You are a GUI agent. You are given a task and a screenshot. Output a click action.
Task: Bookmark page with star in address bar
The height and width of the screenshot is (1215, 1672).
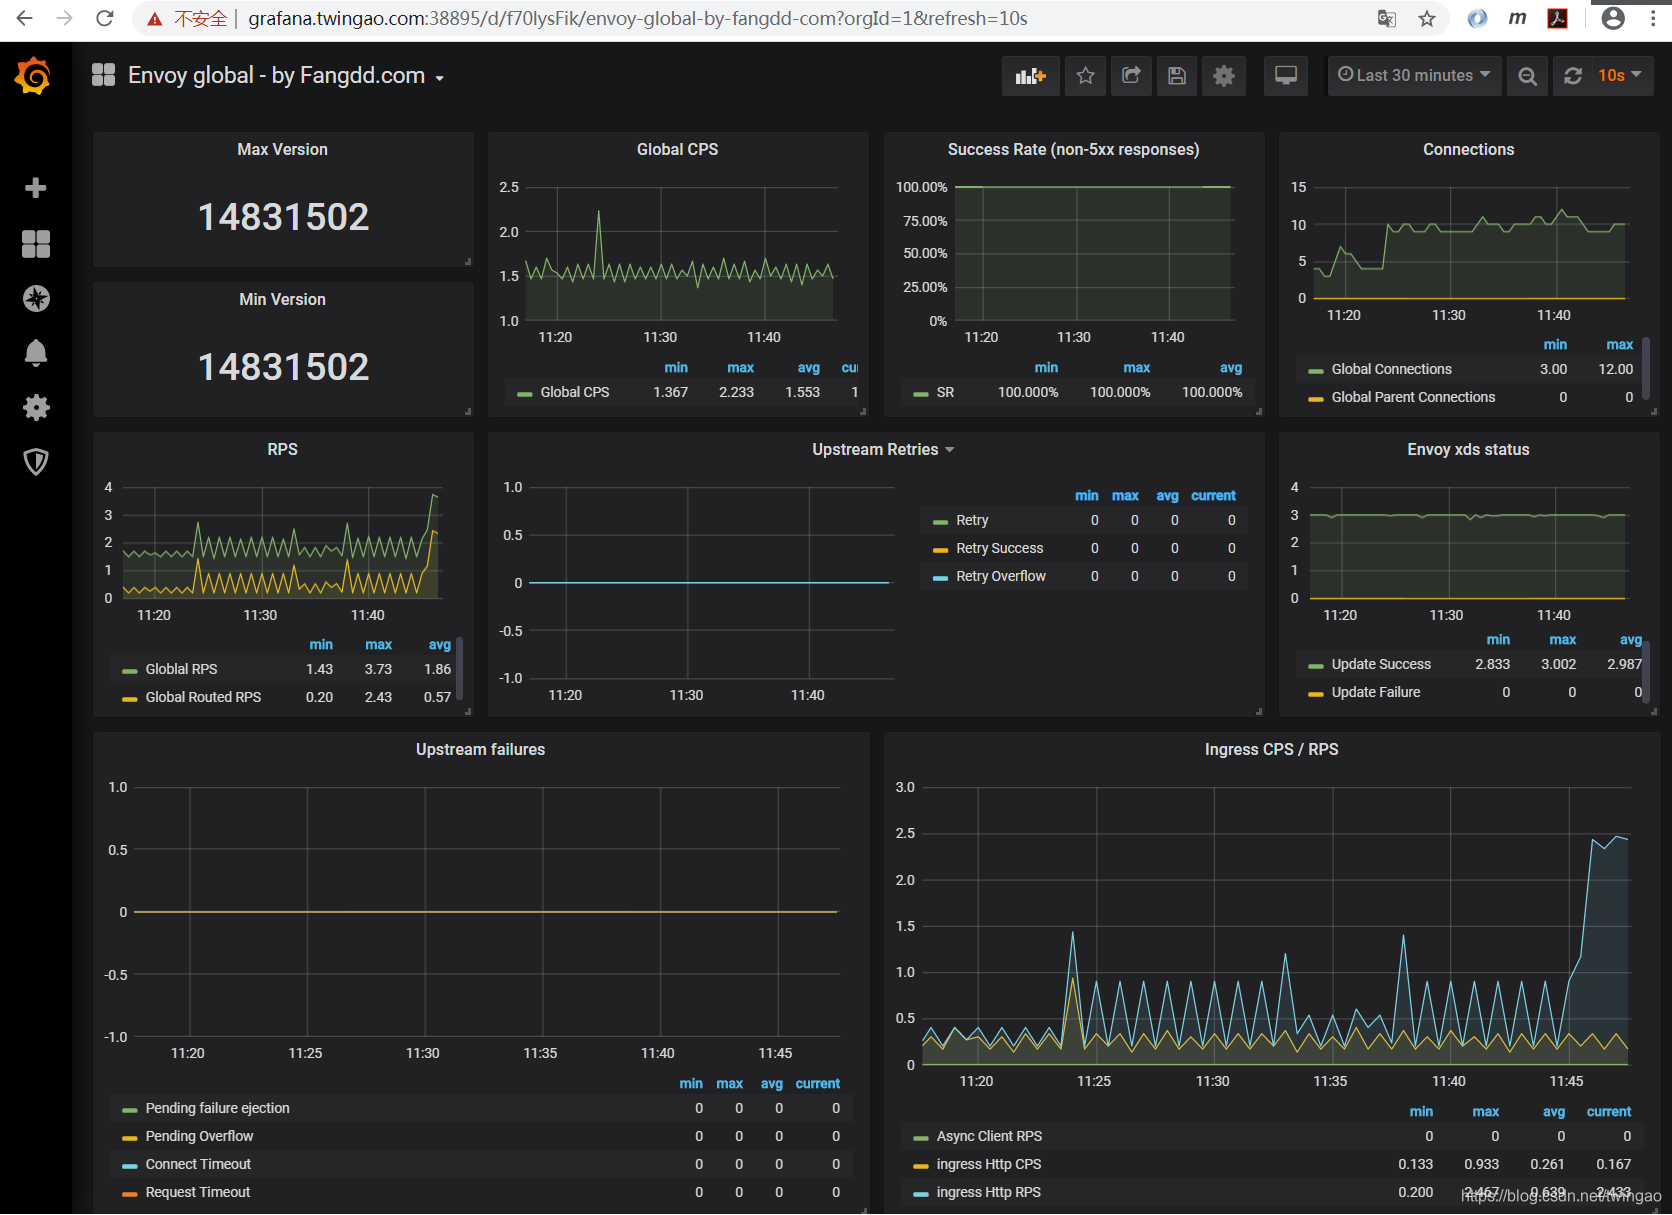coord(1427,18)
